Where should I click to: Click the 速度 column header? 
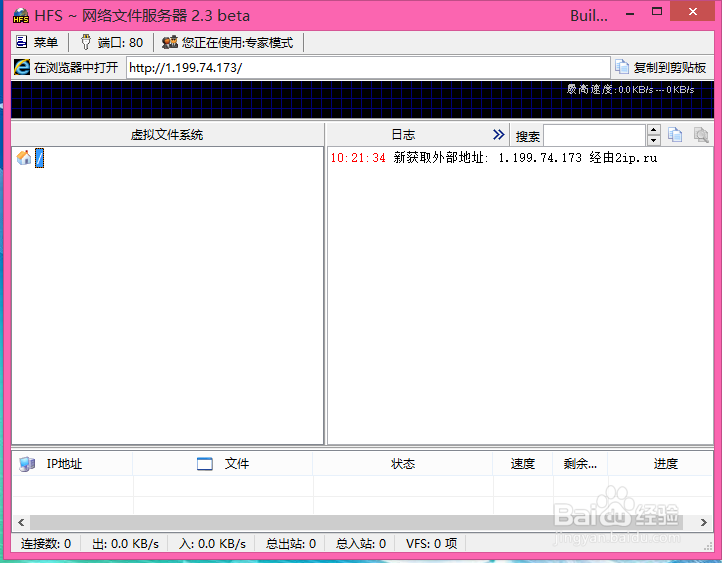click(x=523, y=464)
